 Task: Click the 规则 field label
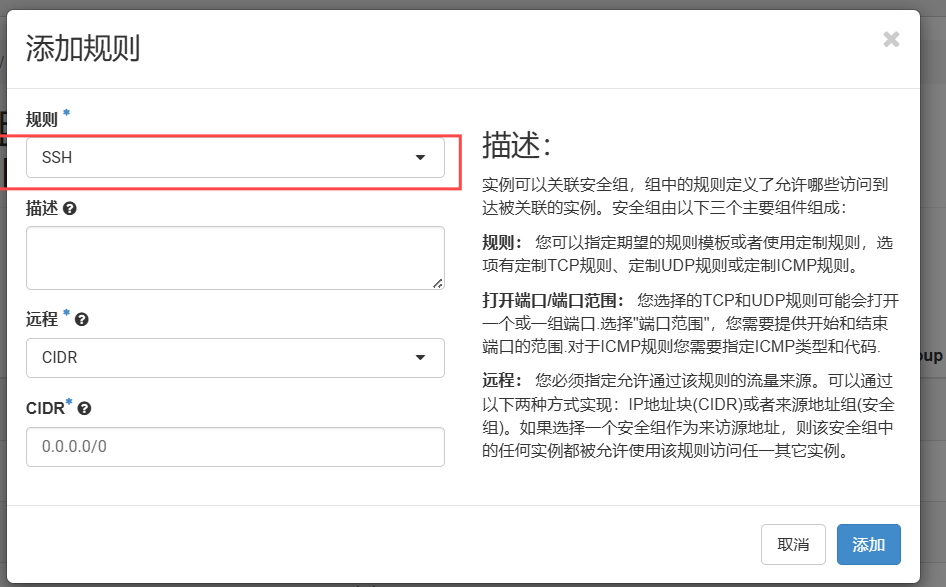point(41,120)
